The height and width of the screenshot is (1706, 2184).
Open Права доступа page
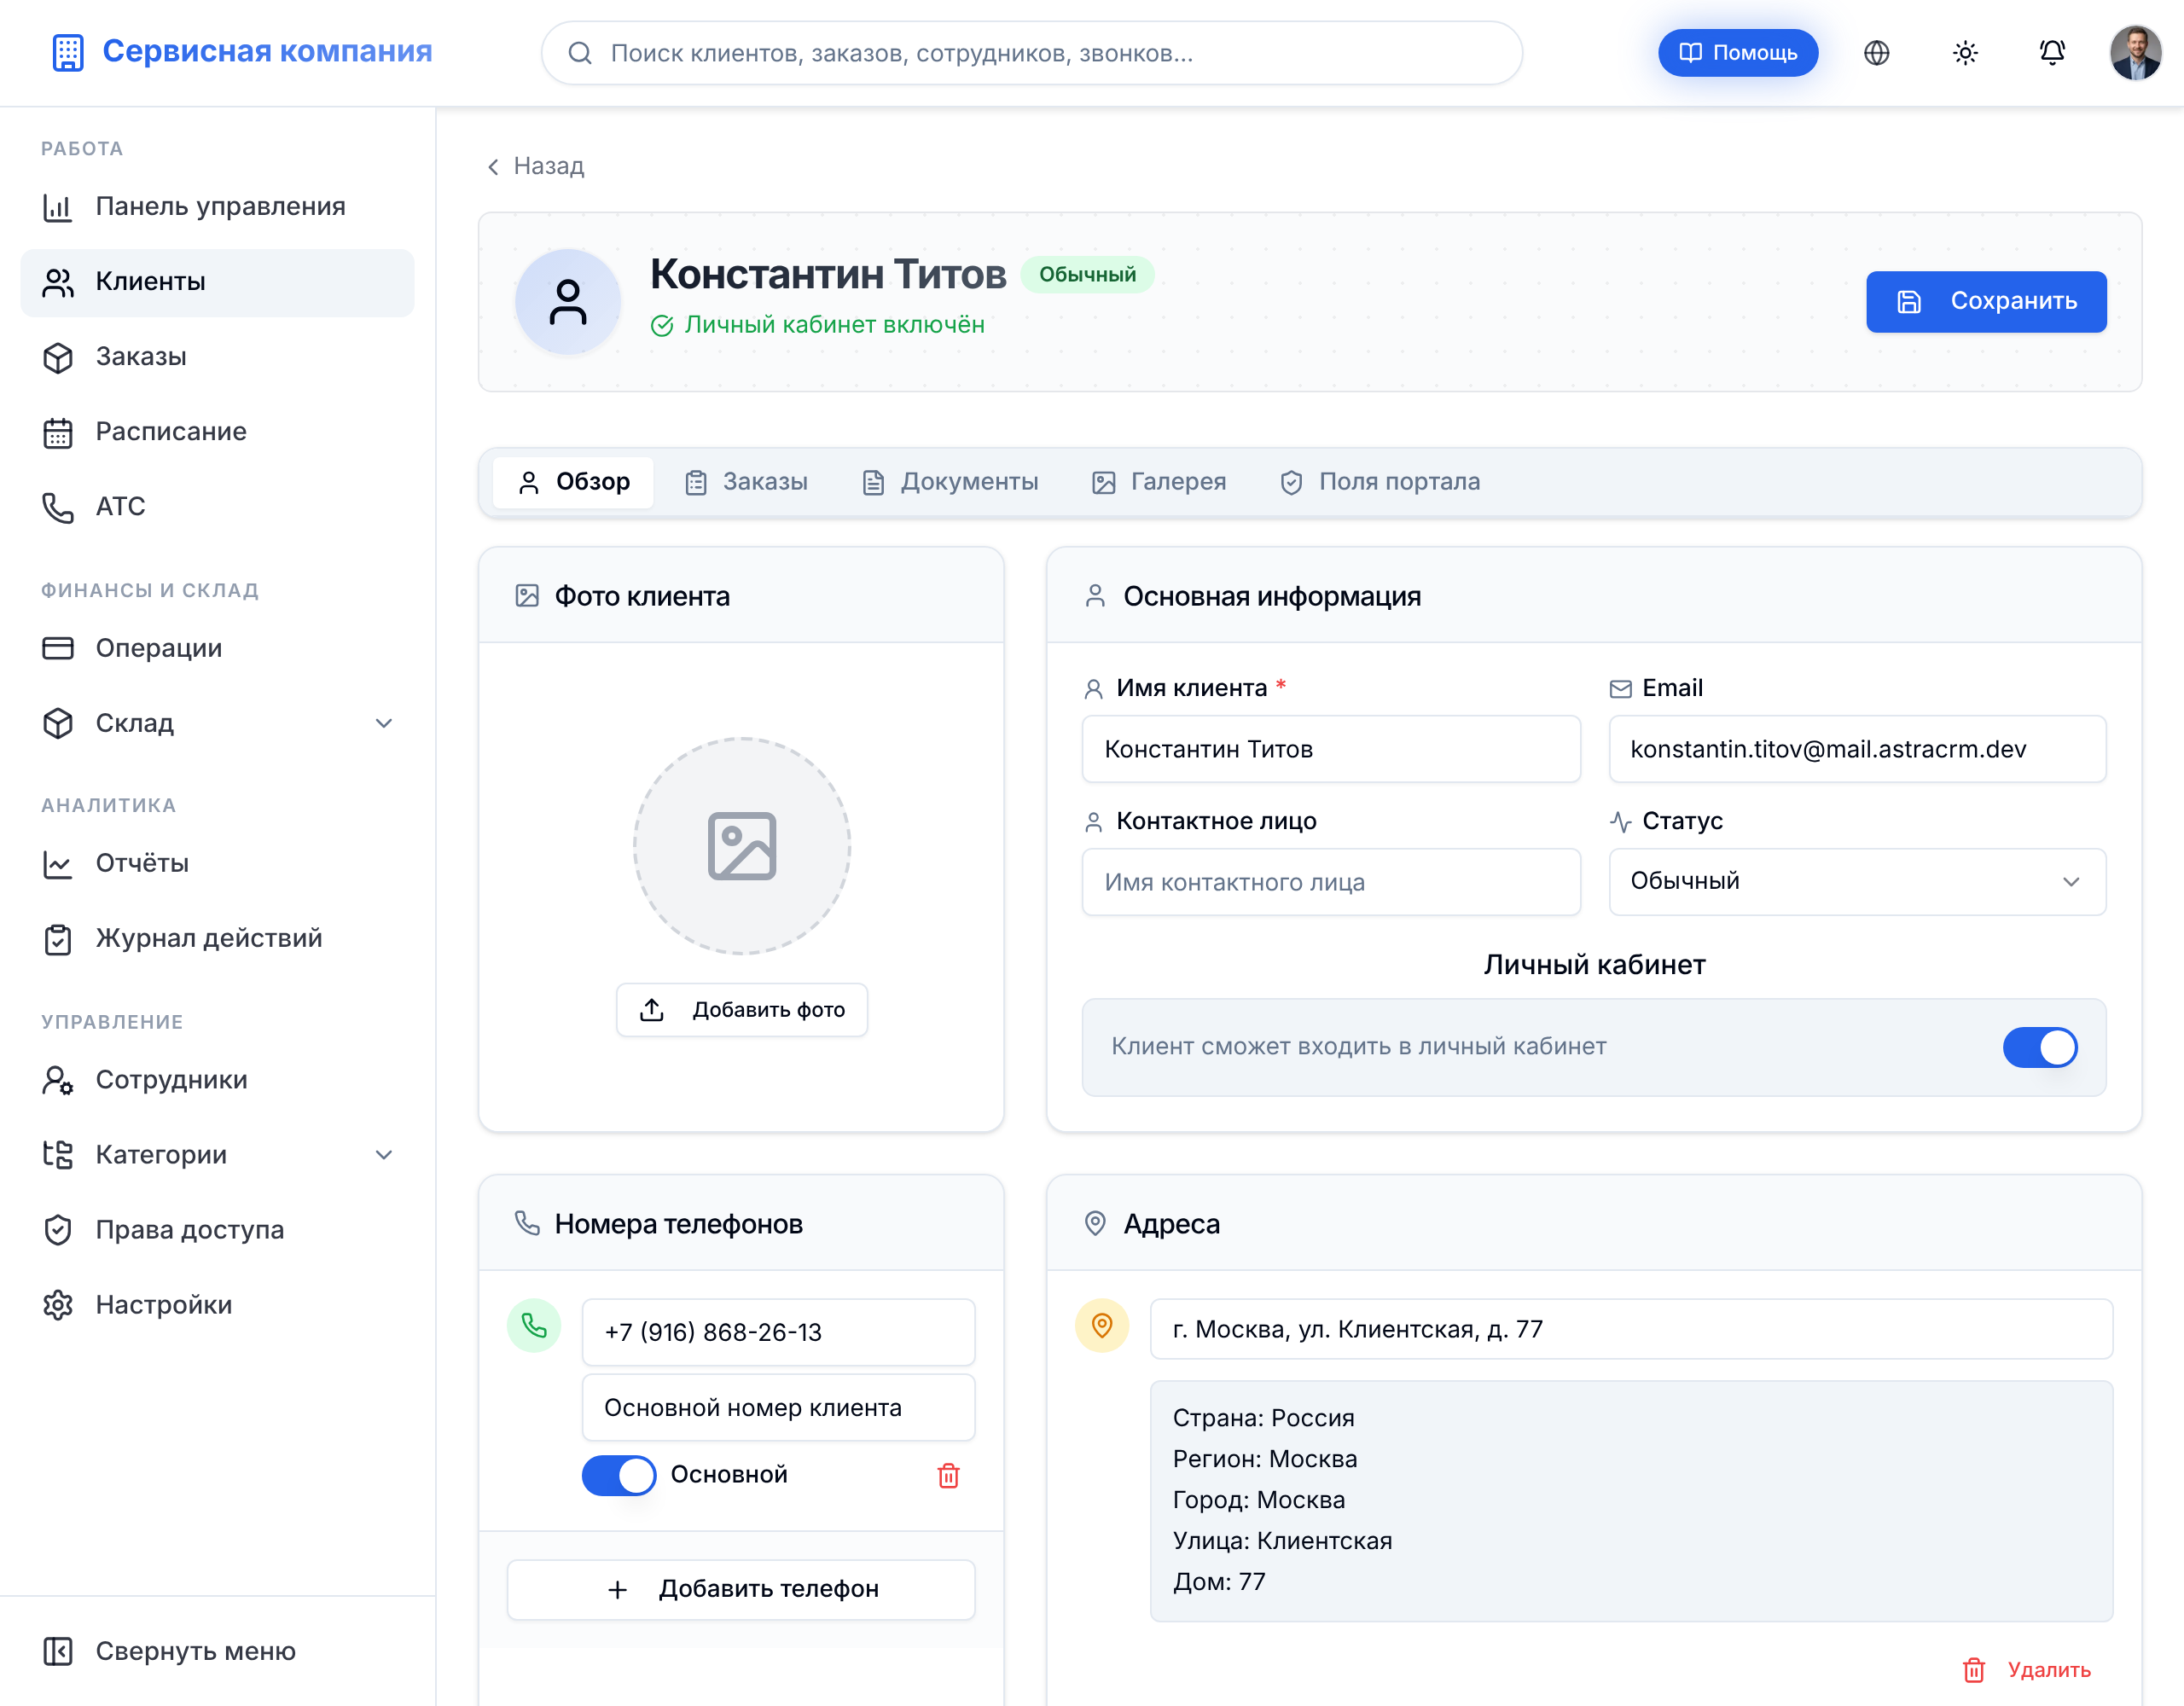click(x=217, y=1230)
